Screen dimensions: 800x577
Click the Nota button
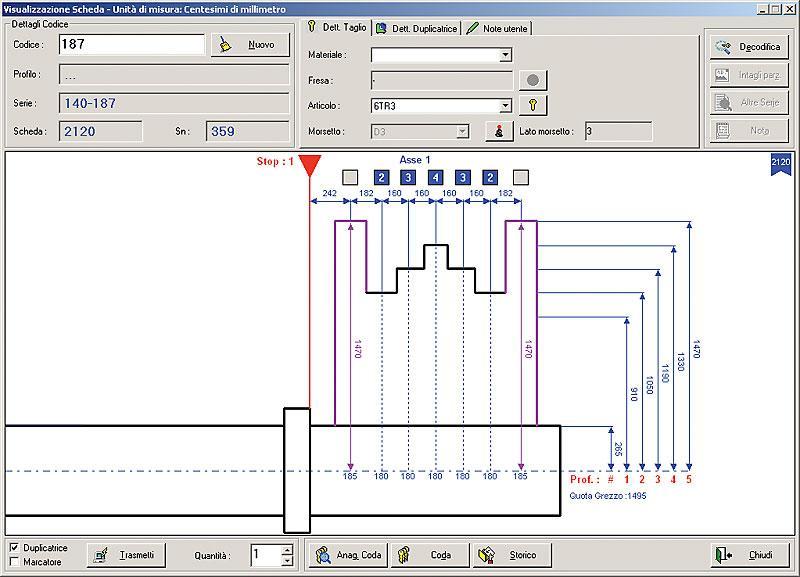tap(749, 131)
